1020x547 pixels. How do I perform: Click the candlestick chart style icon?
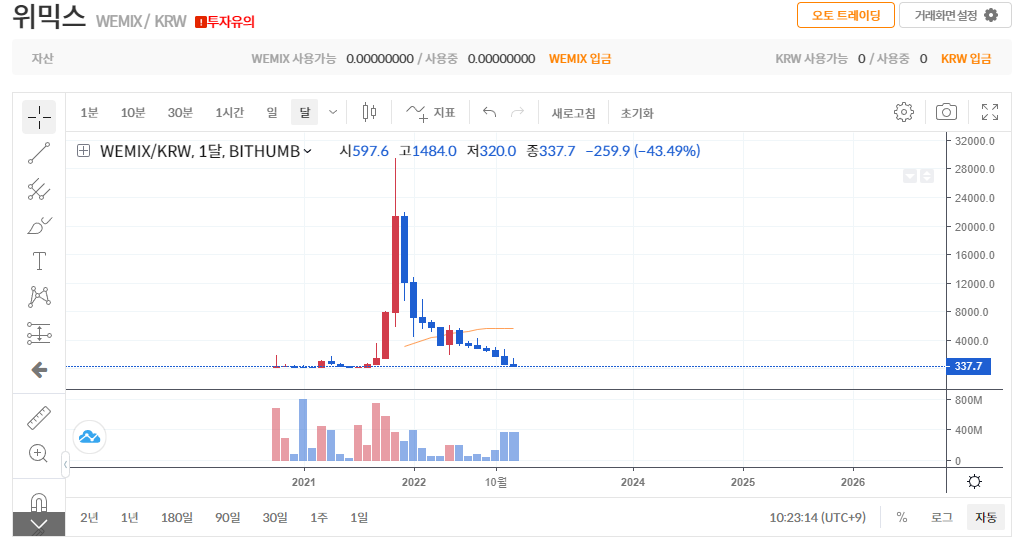point(369,113)
